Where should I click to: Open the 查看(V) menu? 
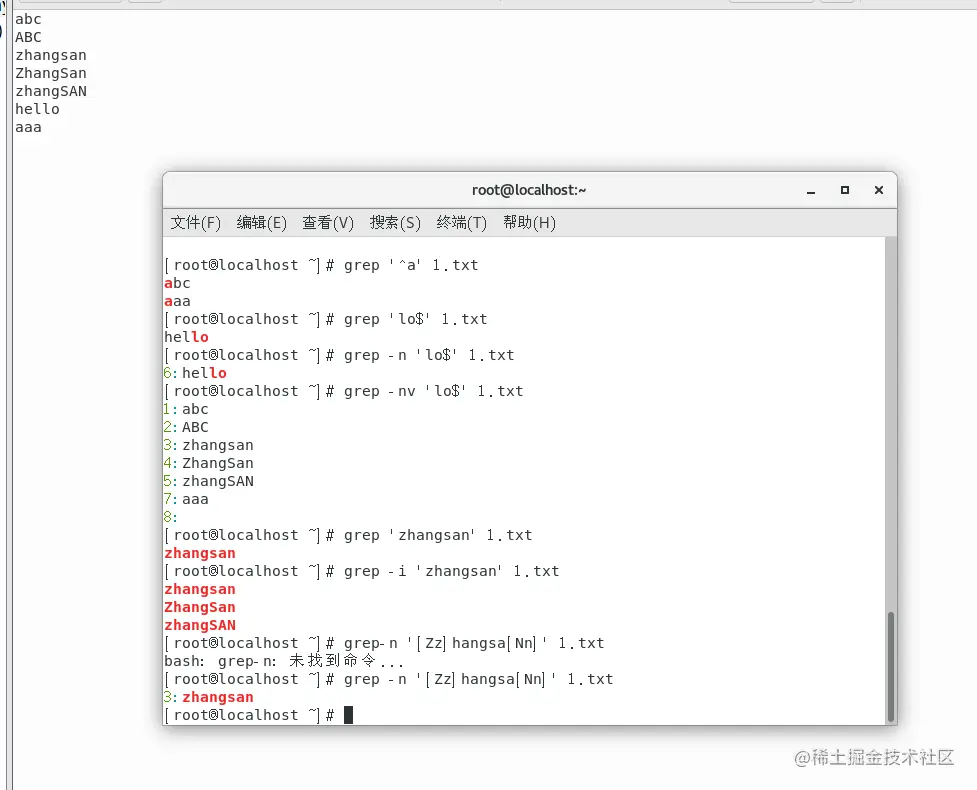(328, 222)
